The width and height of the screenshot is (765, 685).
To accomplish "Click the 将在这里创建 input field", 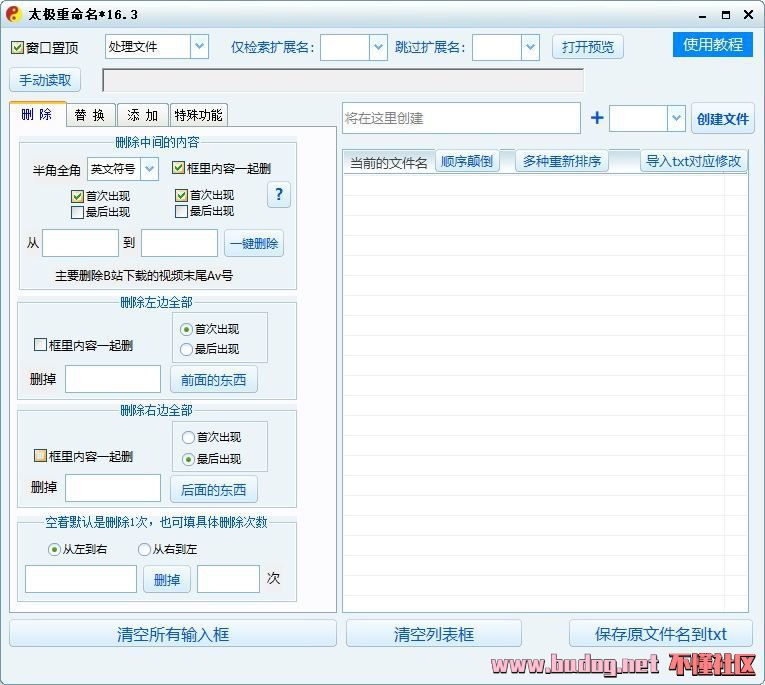I will tap(460, 118).
